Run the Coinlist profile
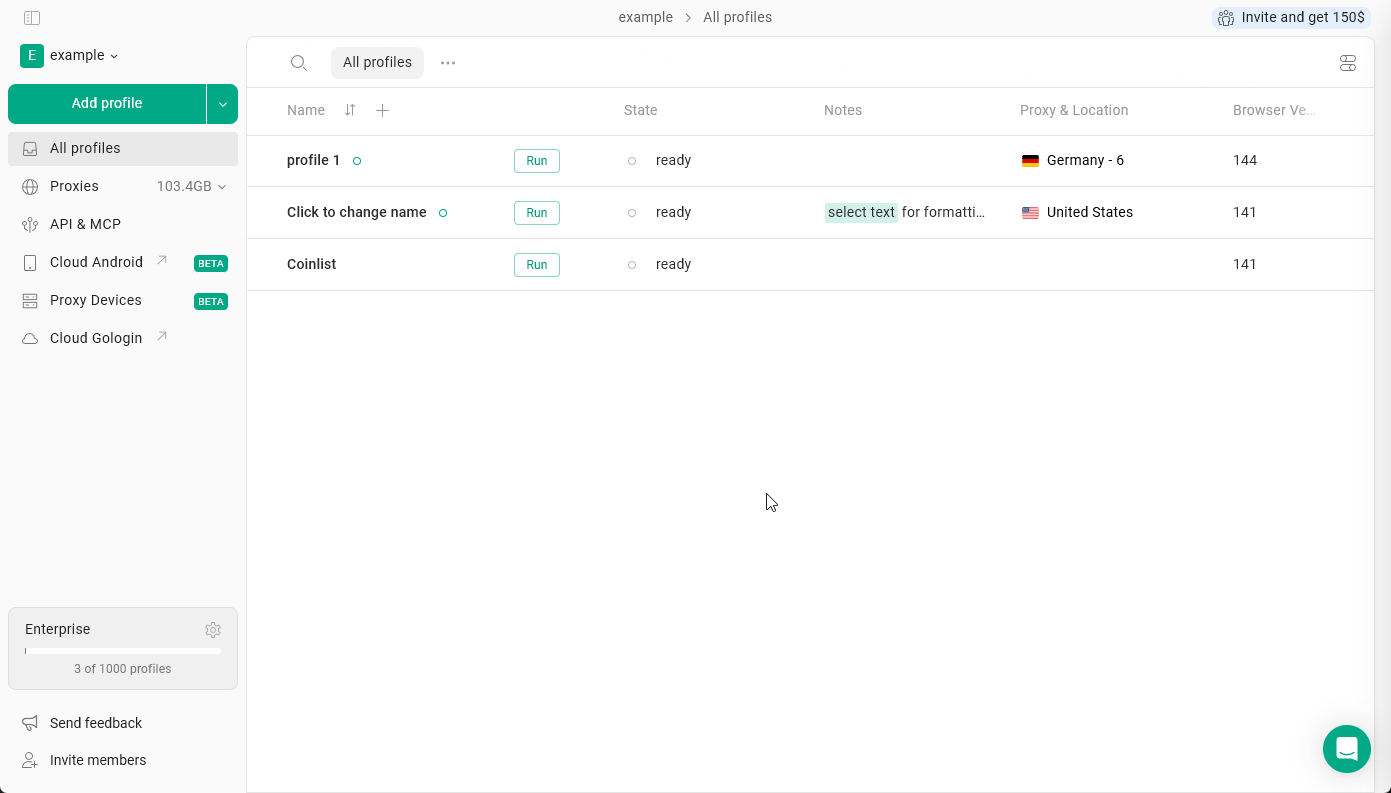The width and height of the screenshot is (1391, 793). point(537,264)
